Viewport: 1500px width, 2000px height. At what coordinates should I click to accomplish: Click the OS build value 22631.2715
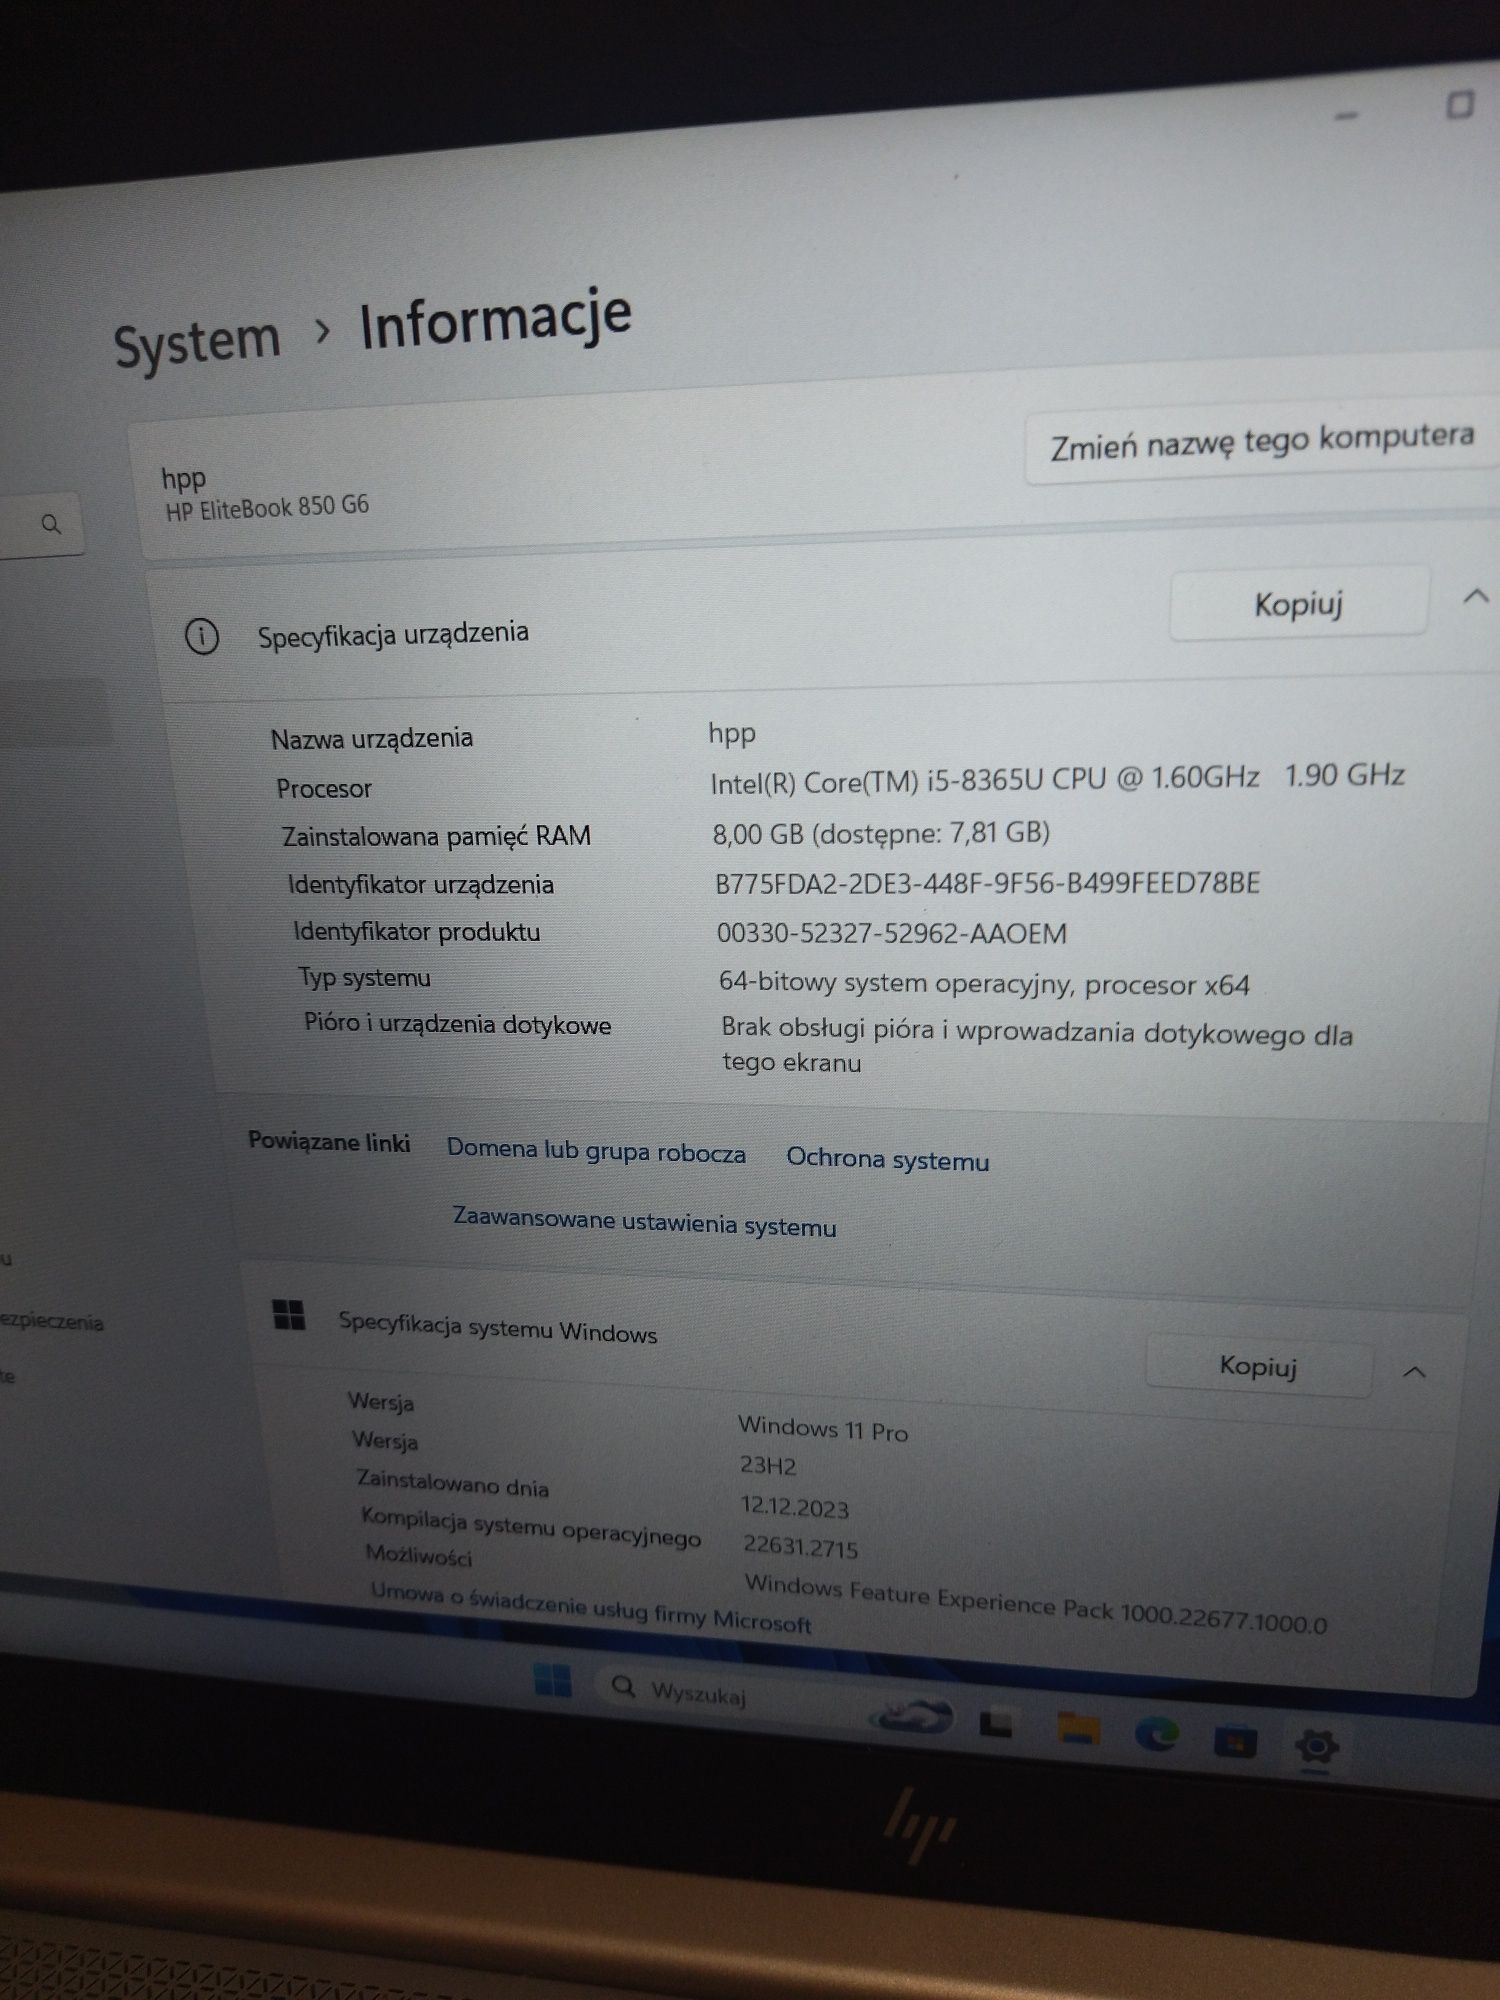pos(800,1546)
